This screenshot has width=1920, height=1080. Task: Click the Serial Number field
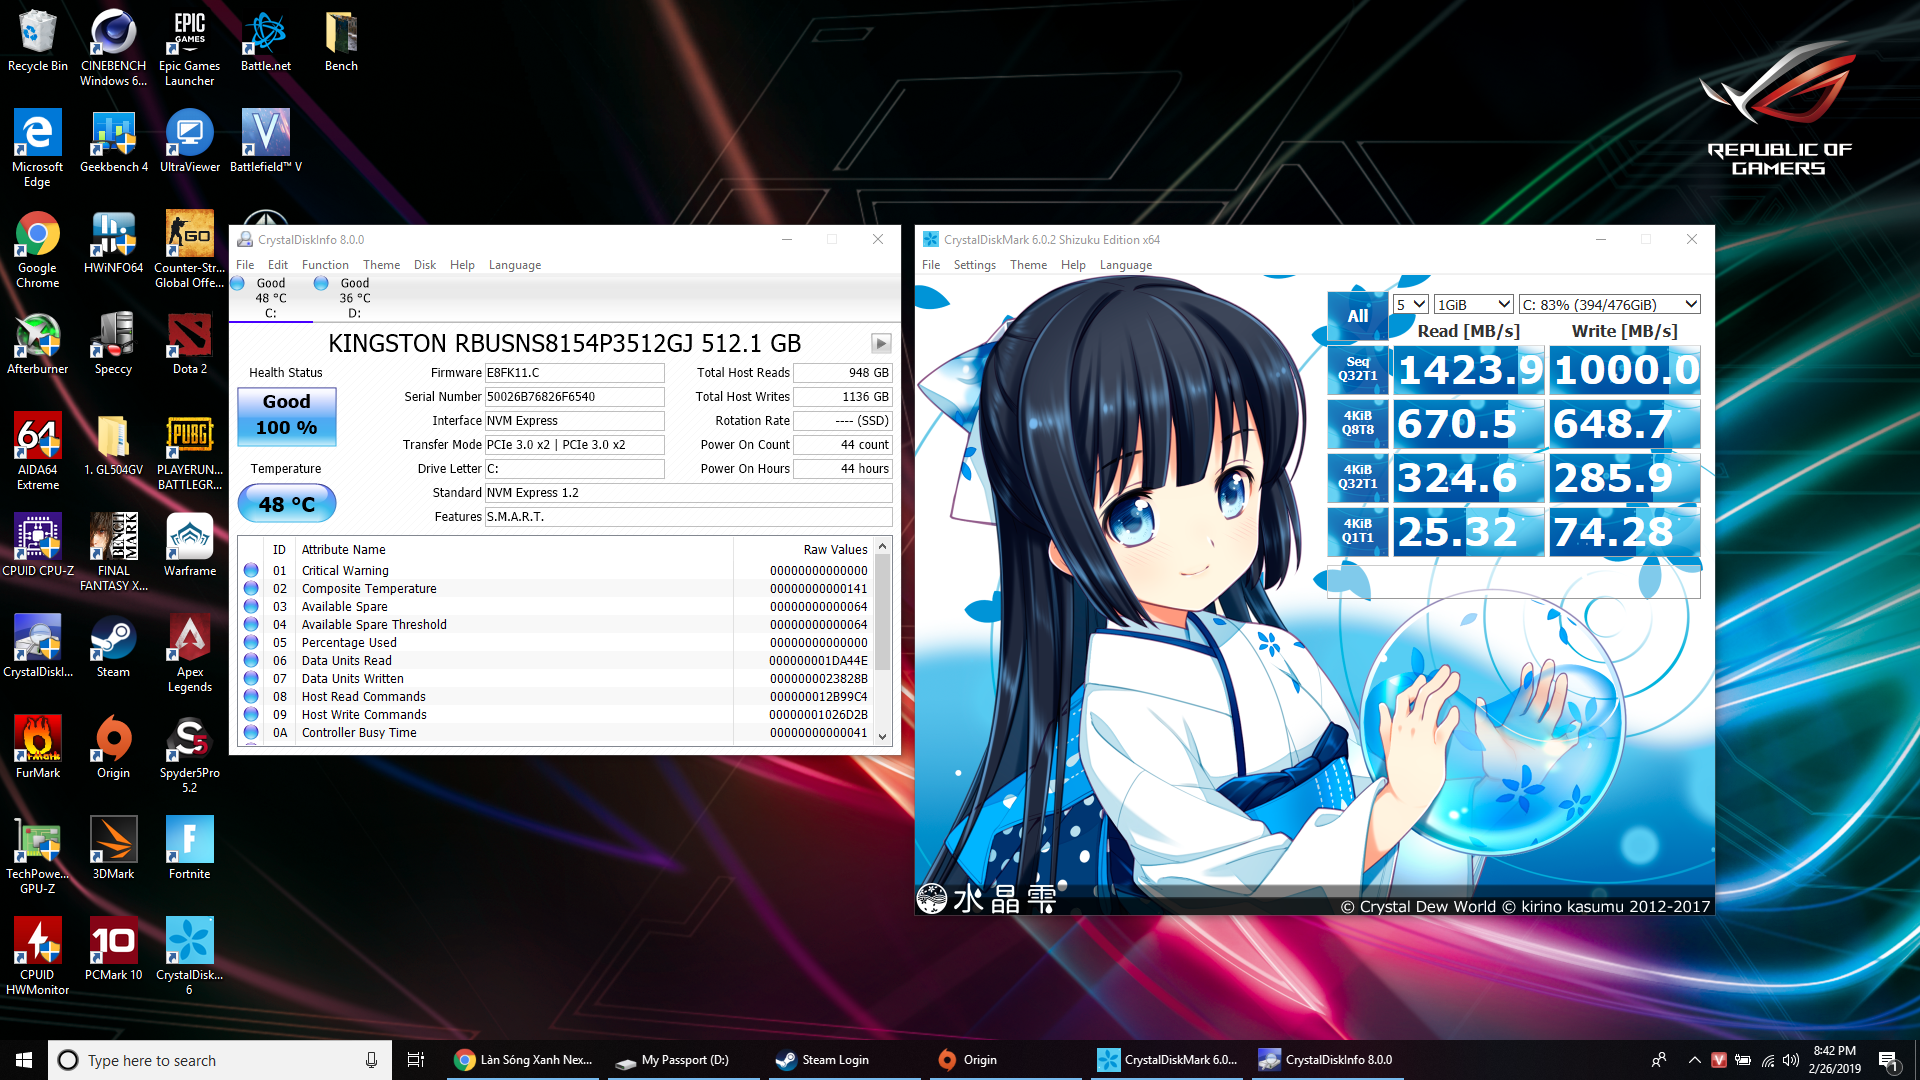pos(574,397)
